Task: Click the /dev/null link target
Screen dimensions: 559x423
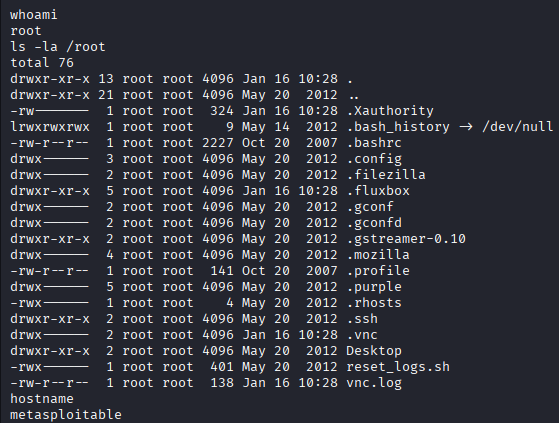Action: (517, 127)
